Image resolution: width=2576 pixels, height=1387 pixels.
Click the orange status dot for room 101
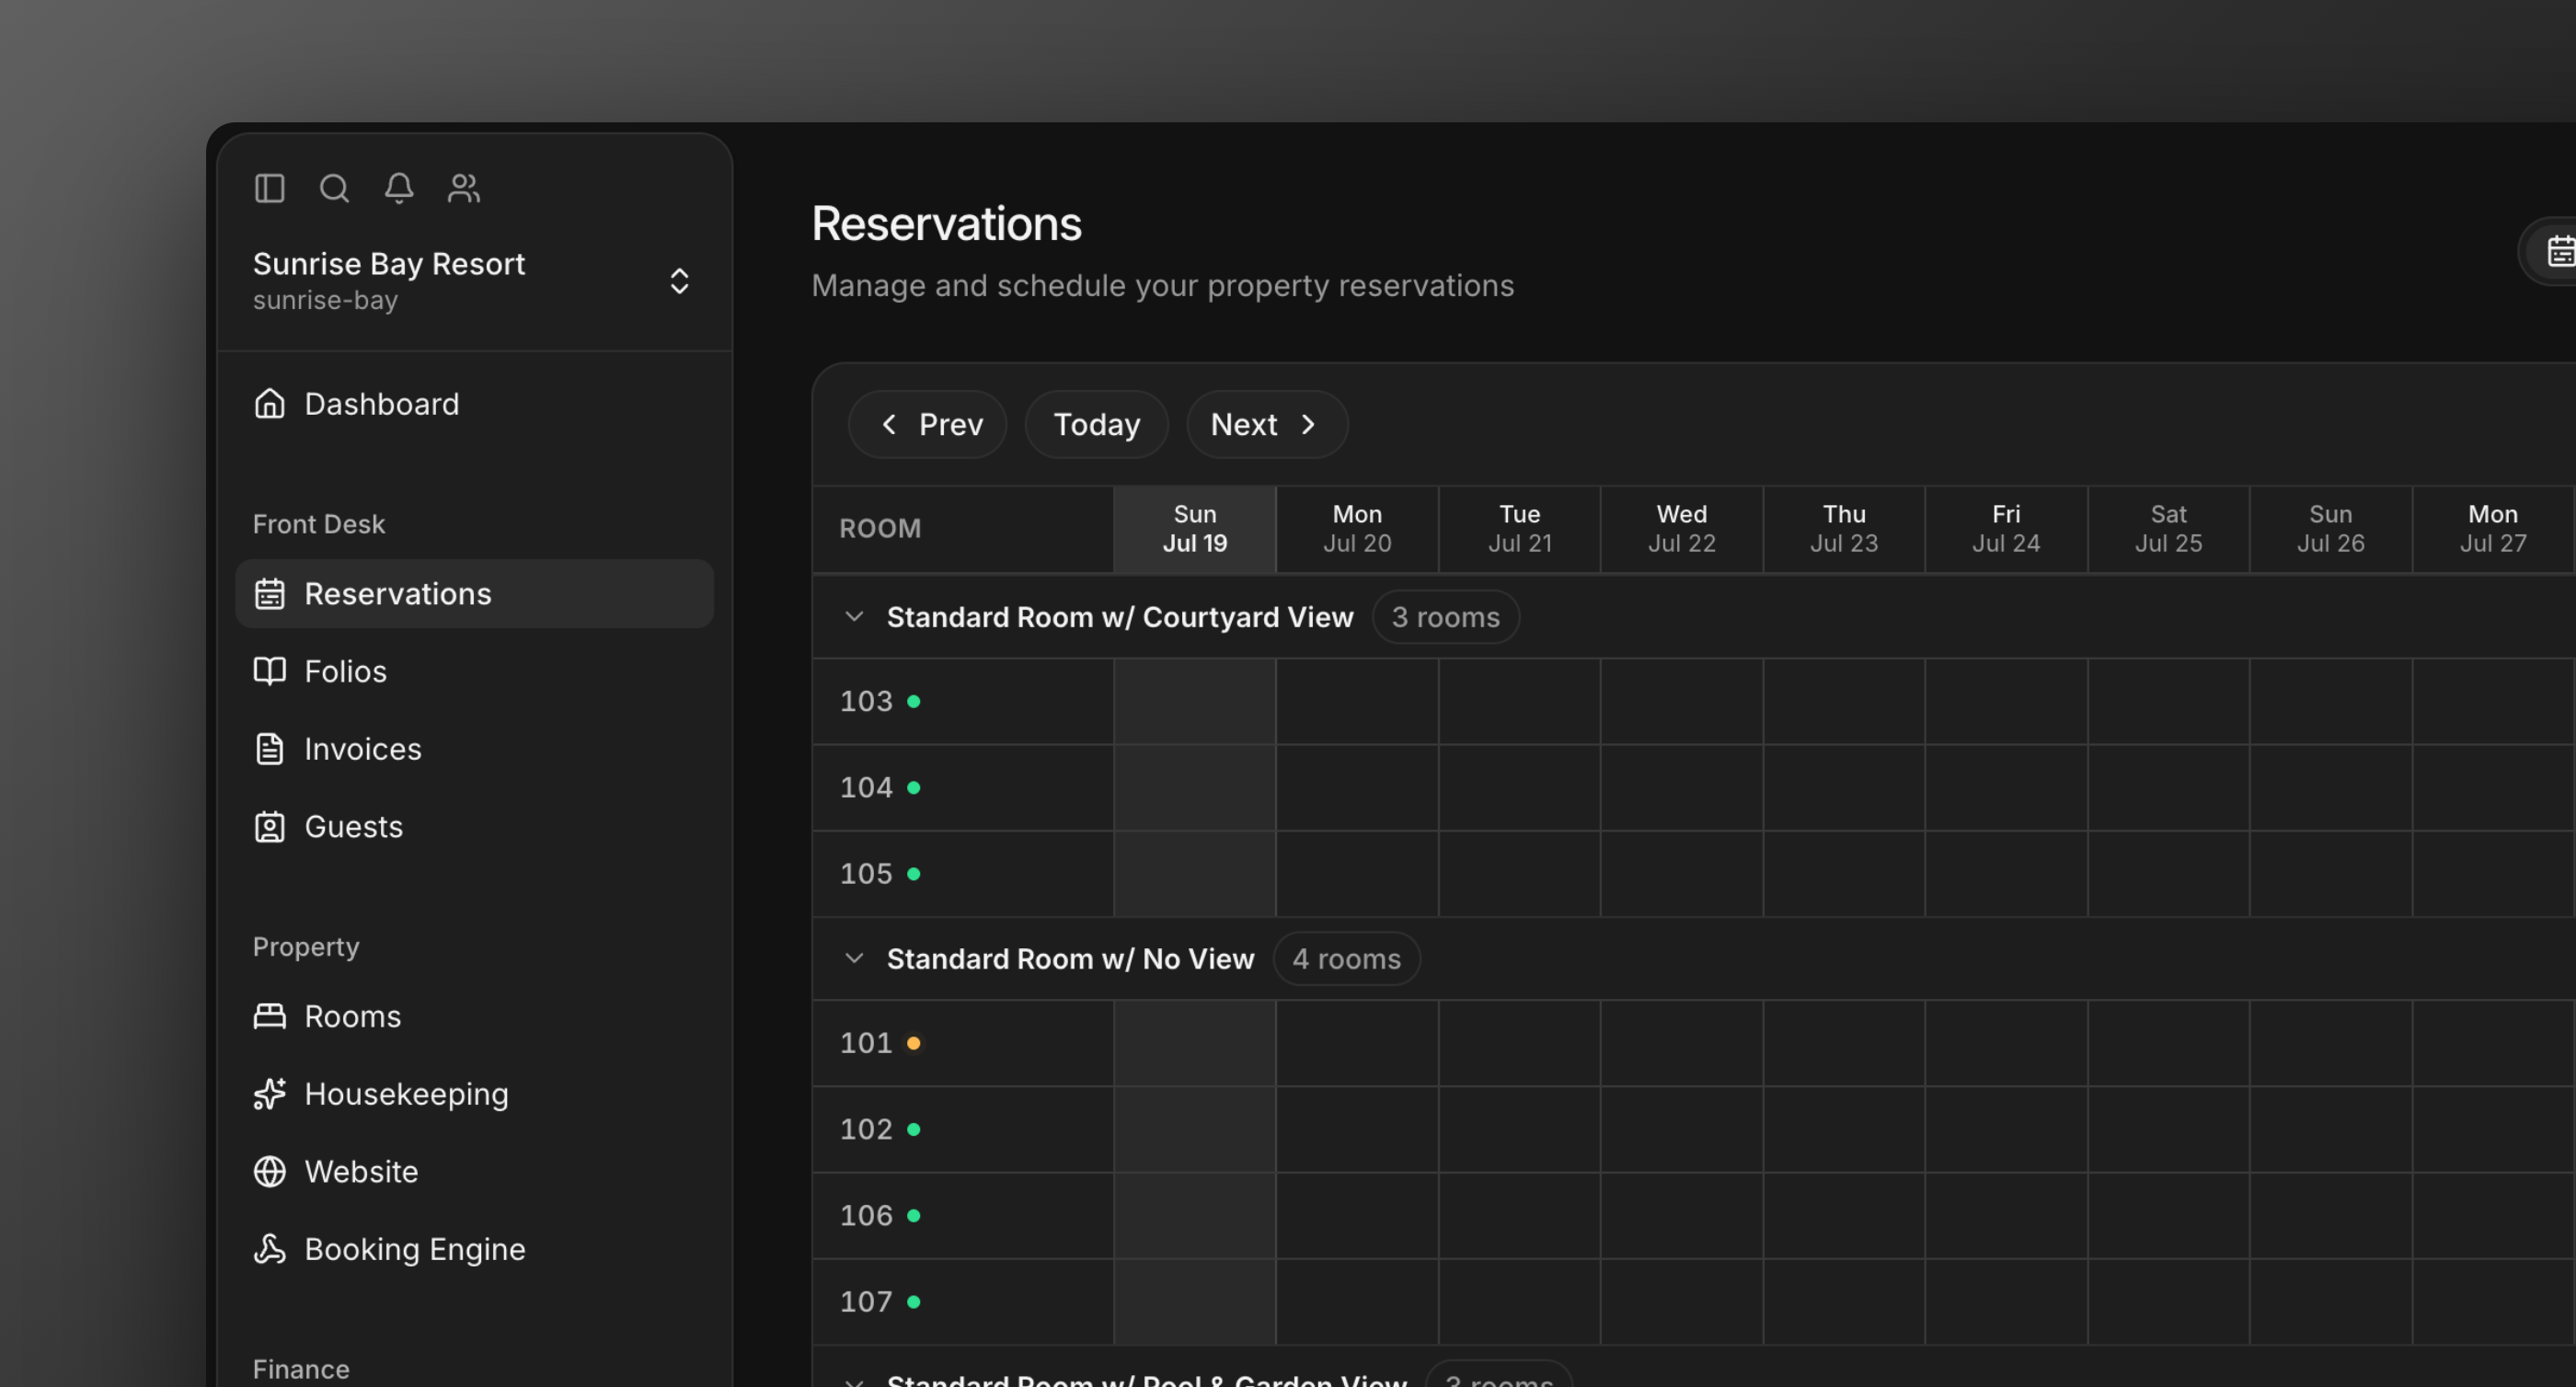tap(913, 1044)
